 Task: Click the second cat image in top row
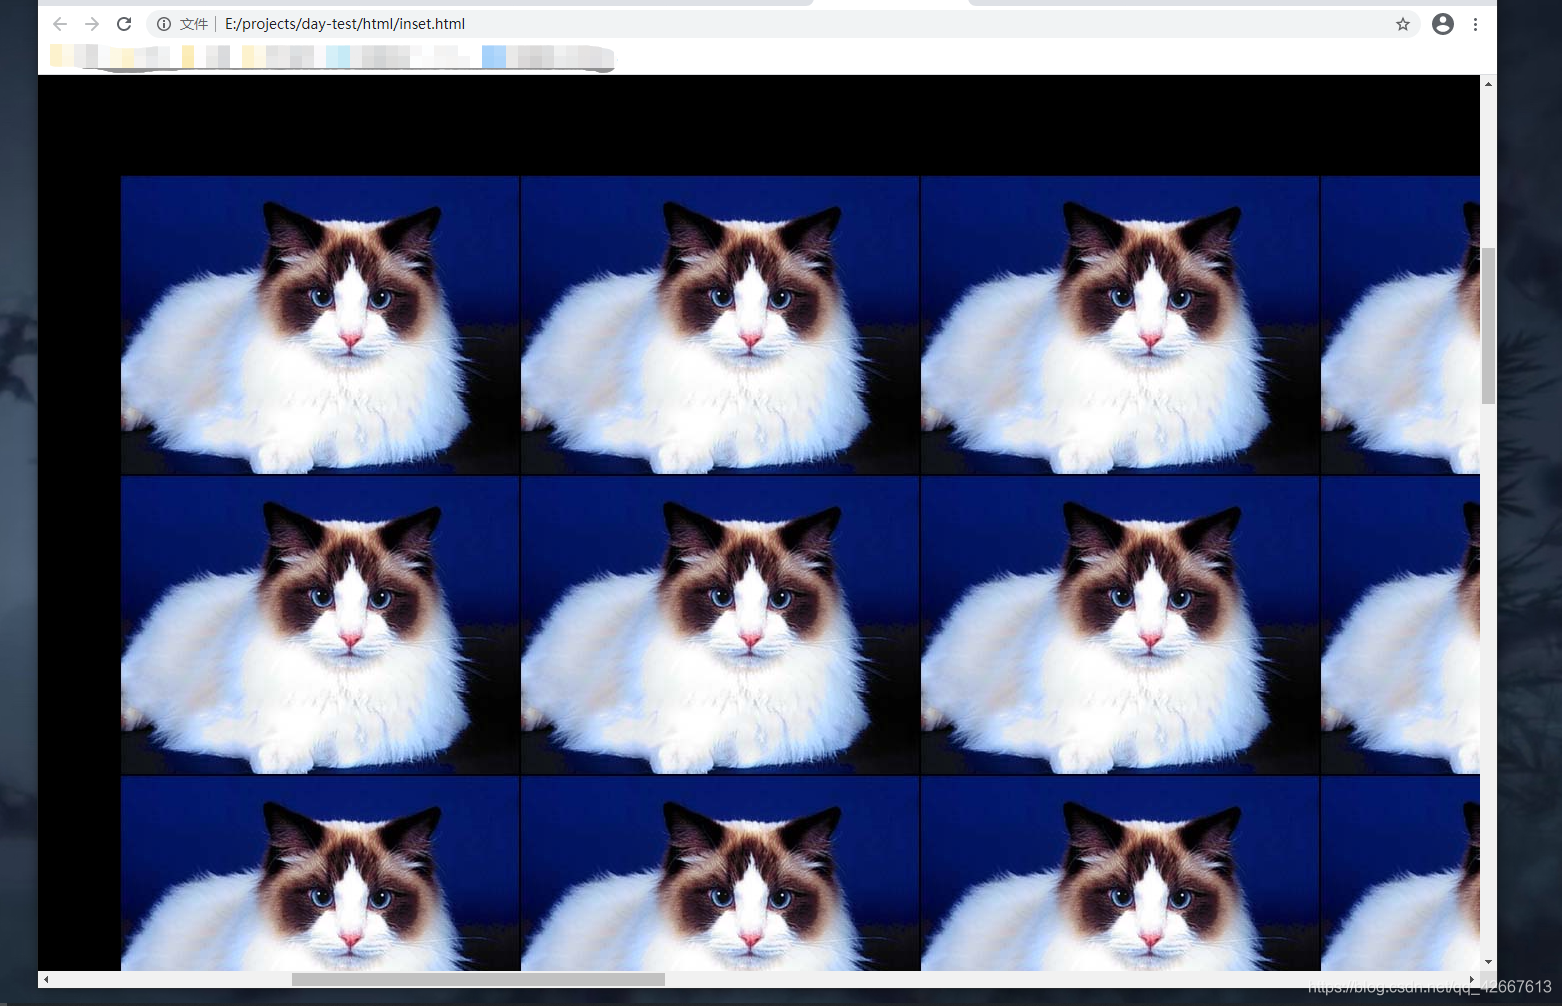click(720, 325)
